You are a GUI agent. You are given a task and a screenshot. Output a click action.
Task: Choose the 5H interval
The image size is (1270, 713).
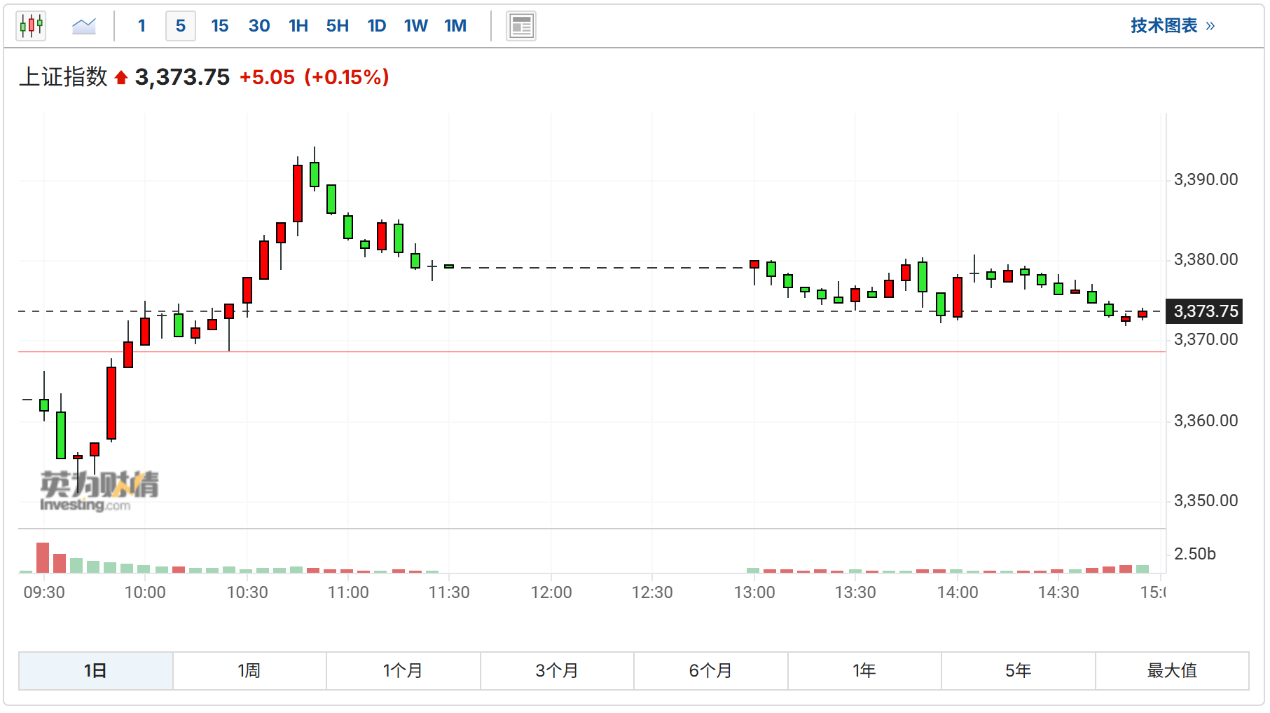coord(338,26)
